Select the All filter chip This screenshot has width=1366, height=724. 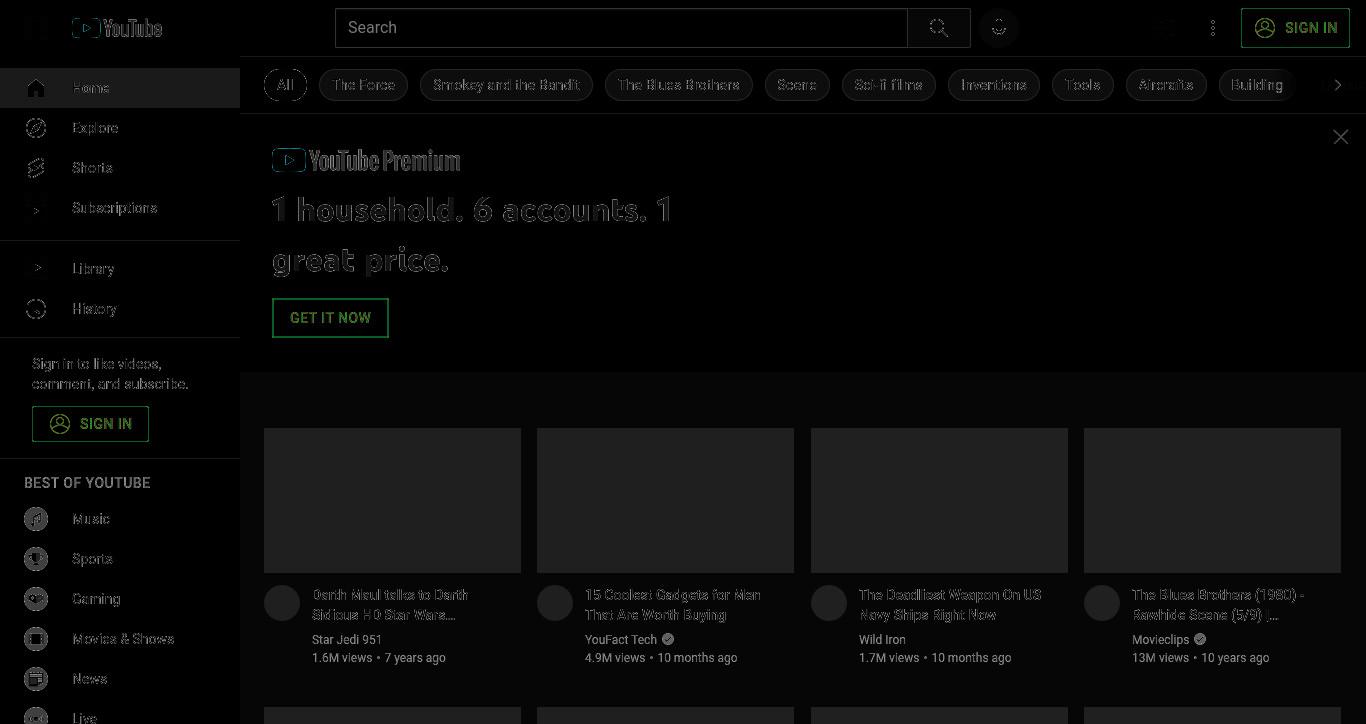tap(285, 85)
